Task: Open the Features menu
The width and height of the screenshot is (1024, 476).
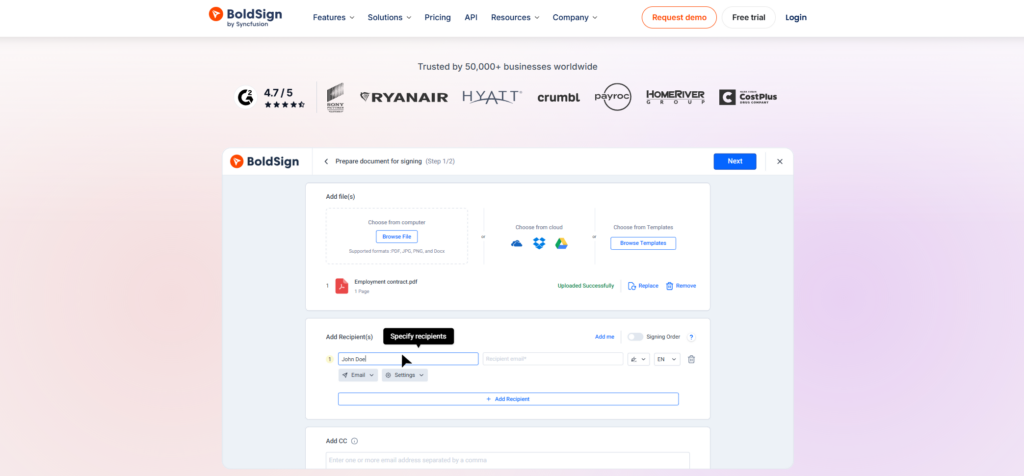Action: point(333,17)
